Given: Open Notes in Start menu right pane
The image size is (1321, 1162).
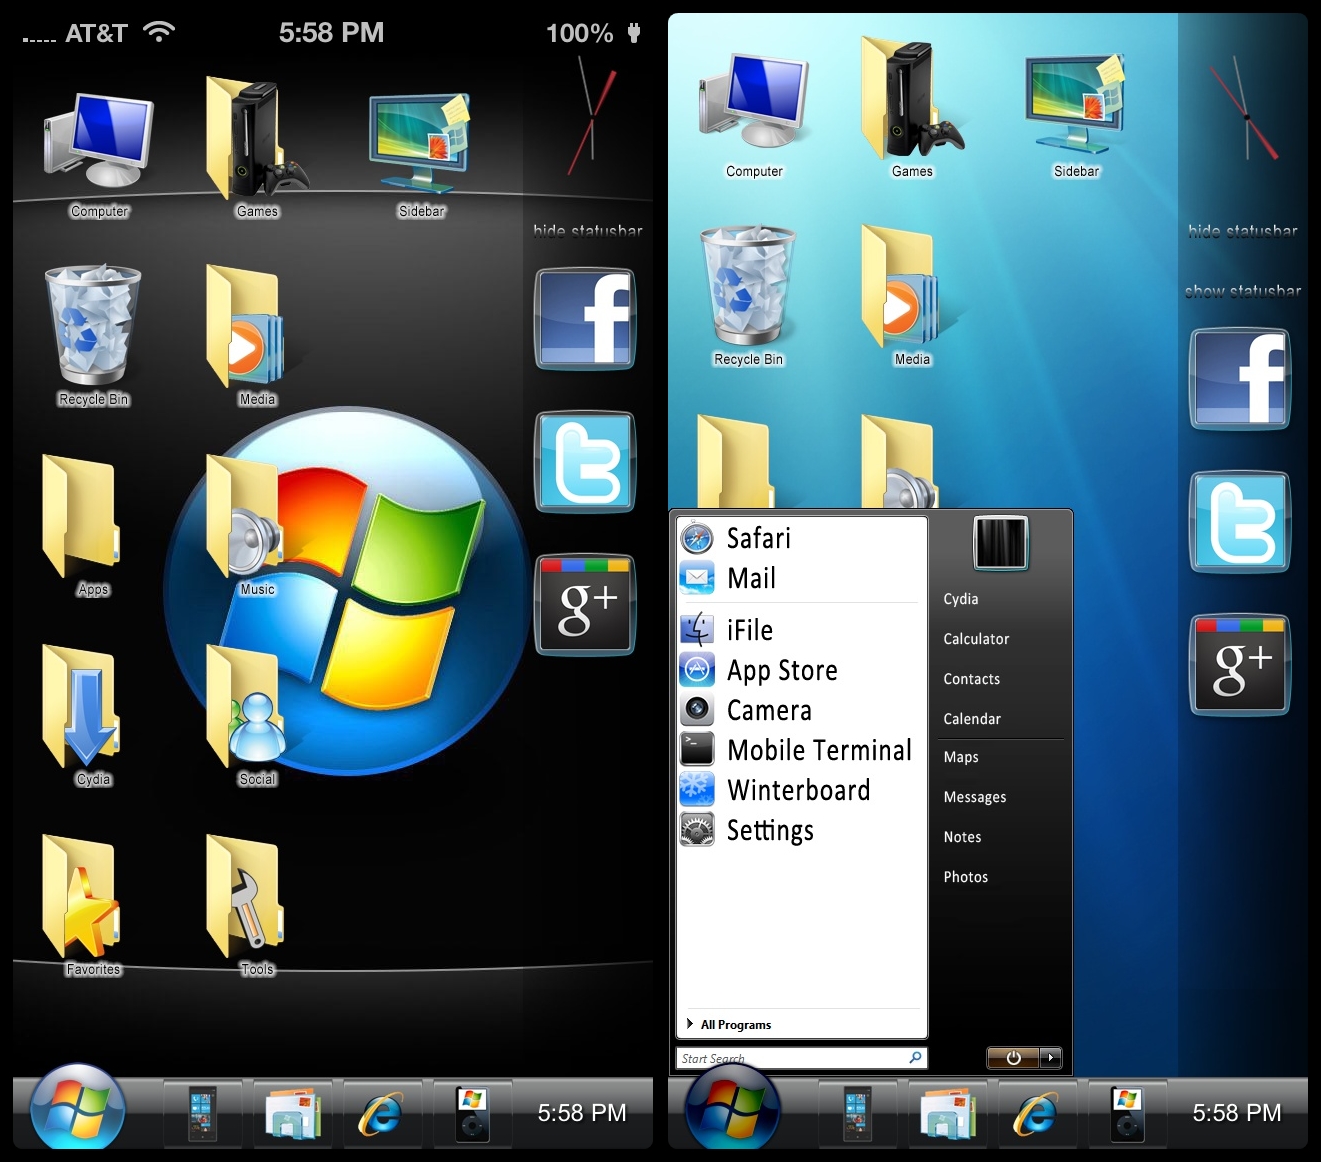Looking at the screenshot, I should coord(962,837).
